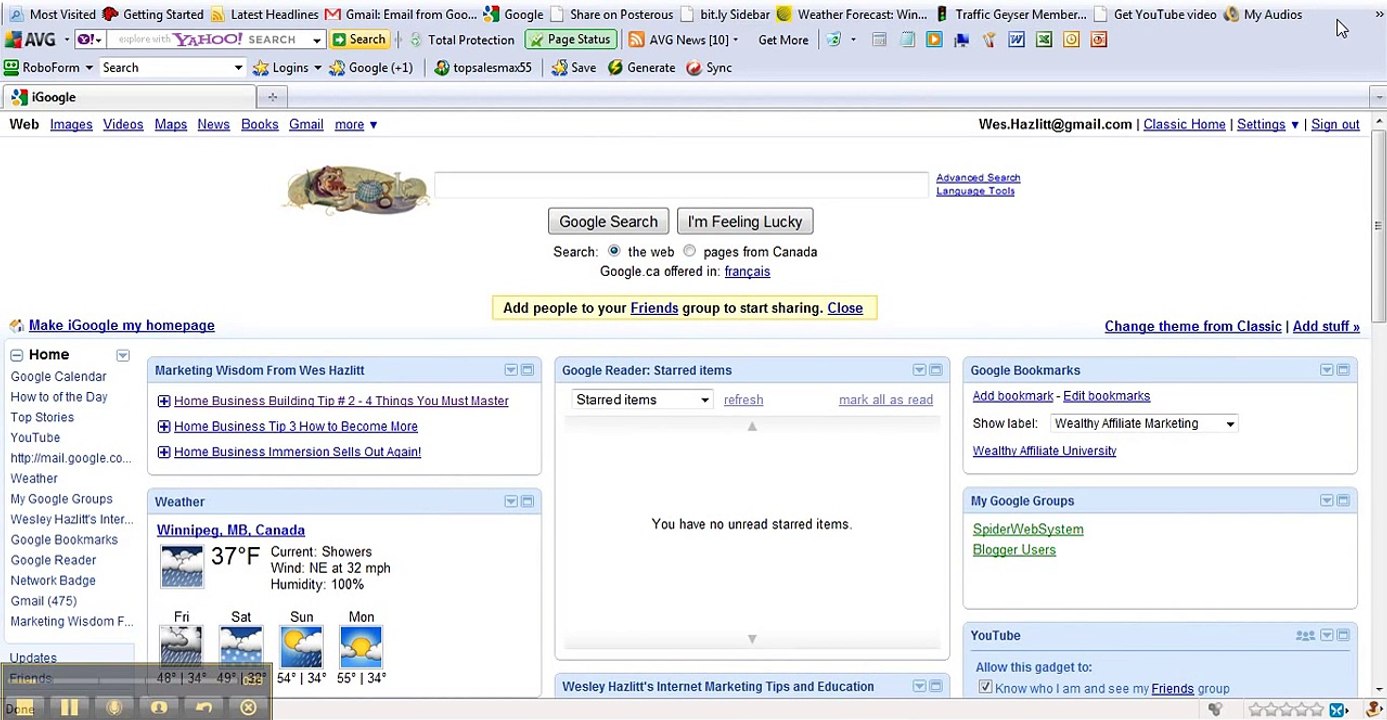Open the Marketing Wisdom gadget menu arrow
This screenshot has height=720, width=1387.
tap(511, 370)
